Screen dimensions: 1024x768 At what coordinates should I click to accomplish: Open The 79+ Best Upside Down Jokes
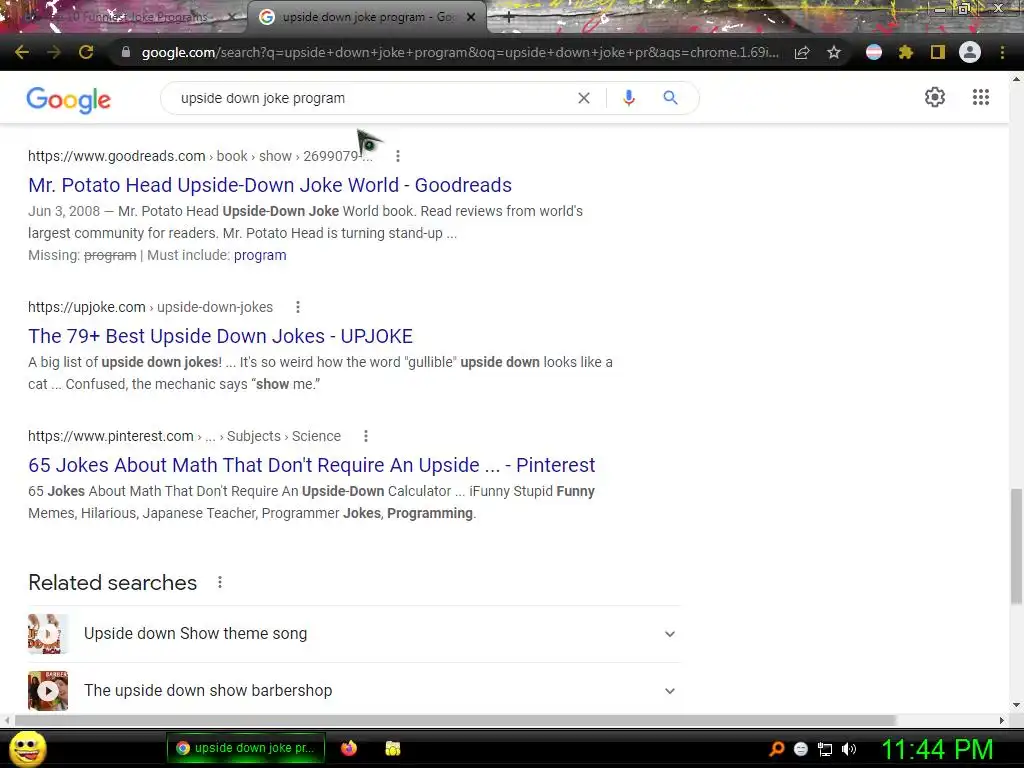click(x=220, y=336)
